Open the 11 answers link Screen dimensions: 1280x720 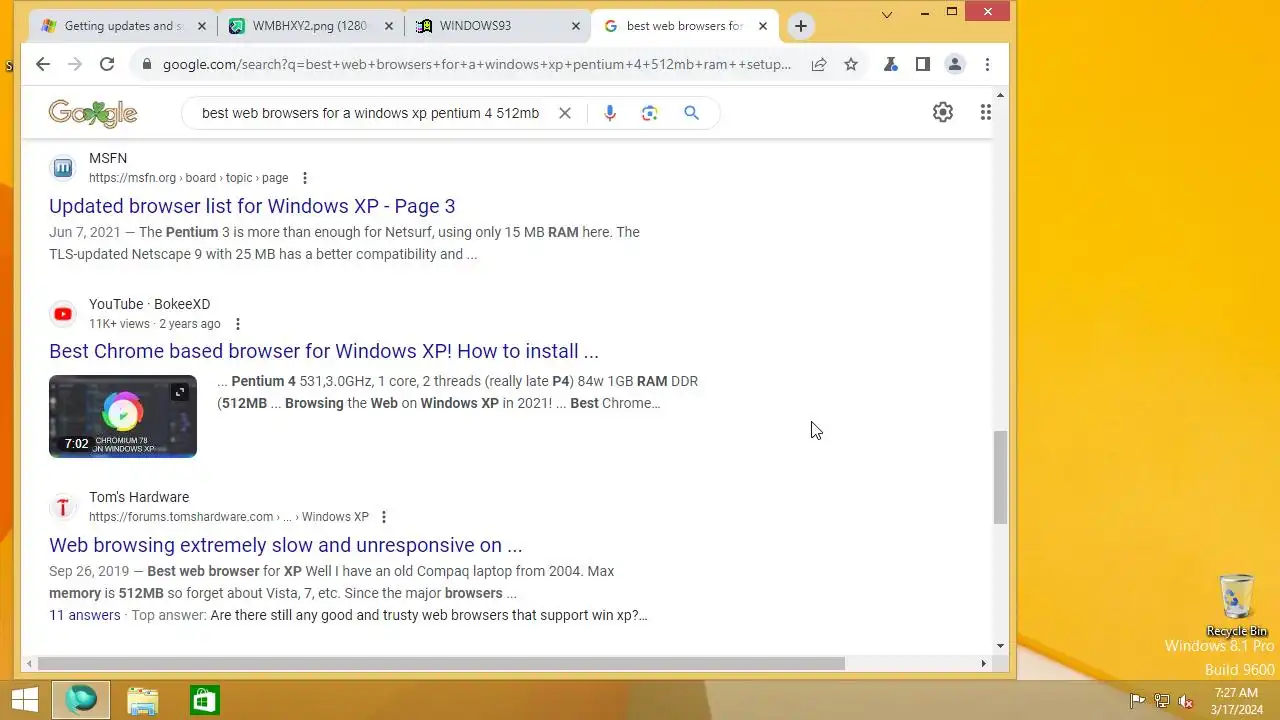[x=85, y=615]
